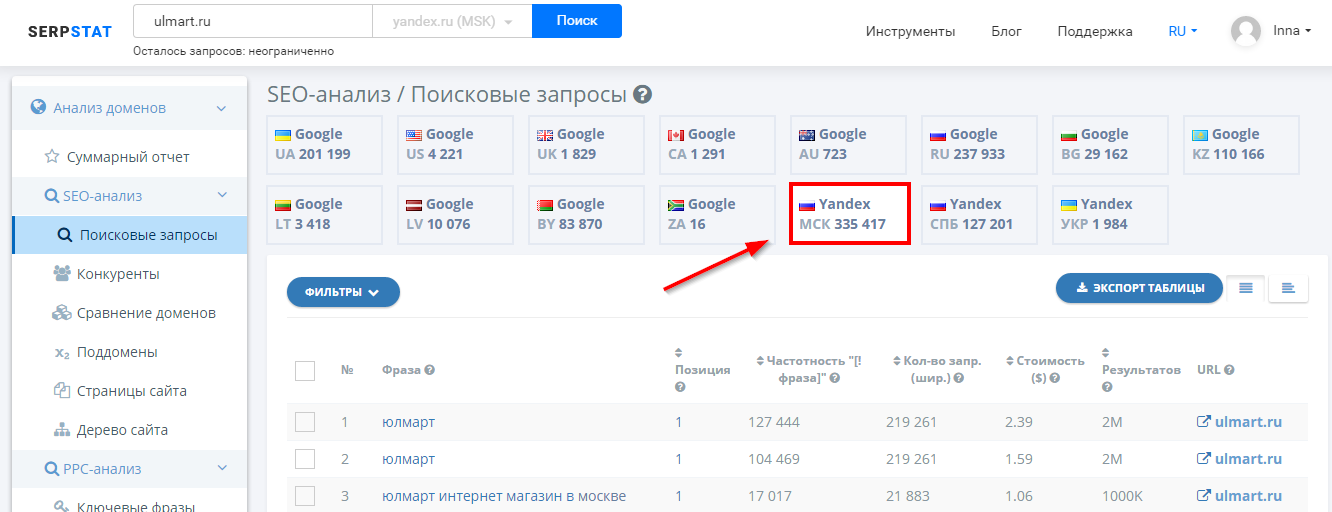Viewport: 1332px width, 512px height.
Task: Open Блог in the top menu
Action: click(1006, 31)
